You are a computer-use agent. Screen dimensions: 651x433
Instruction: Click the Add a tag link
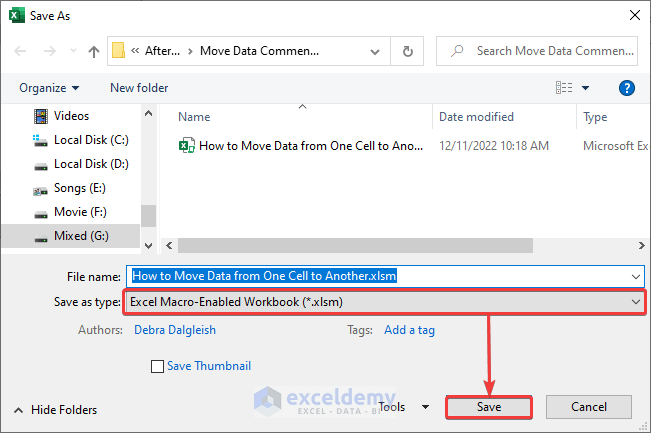click(409, 330)
